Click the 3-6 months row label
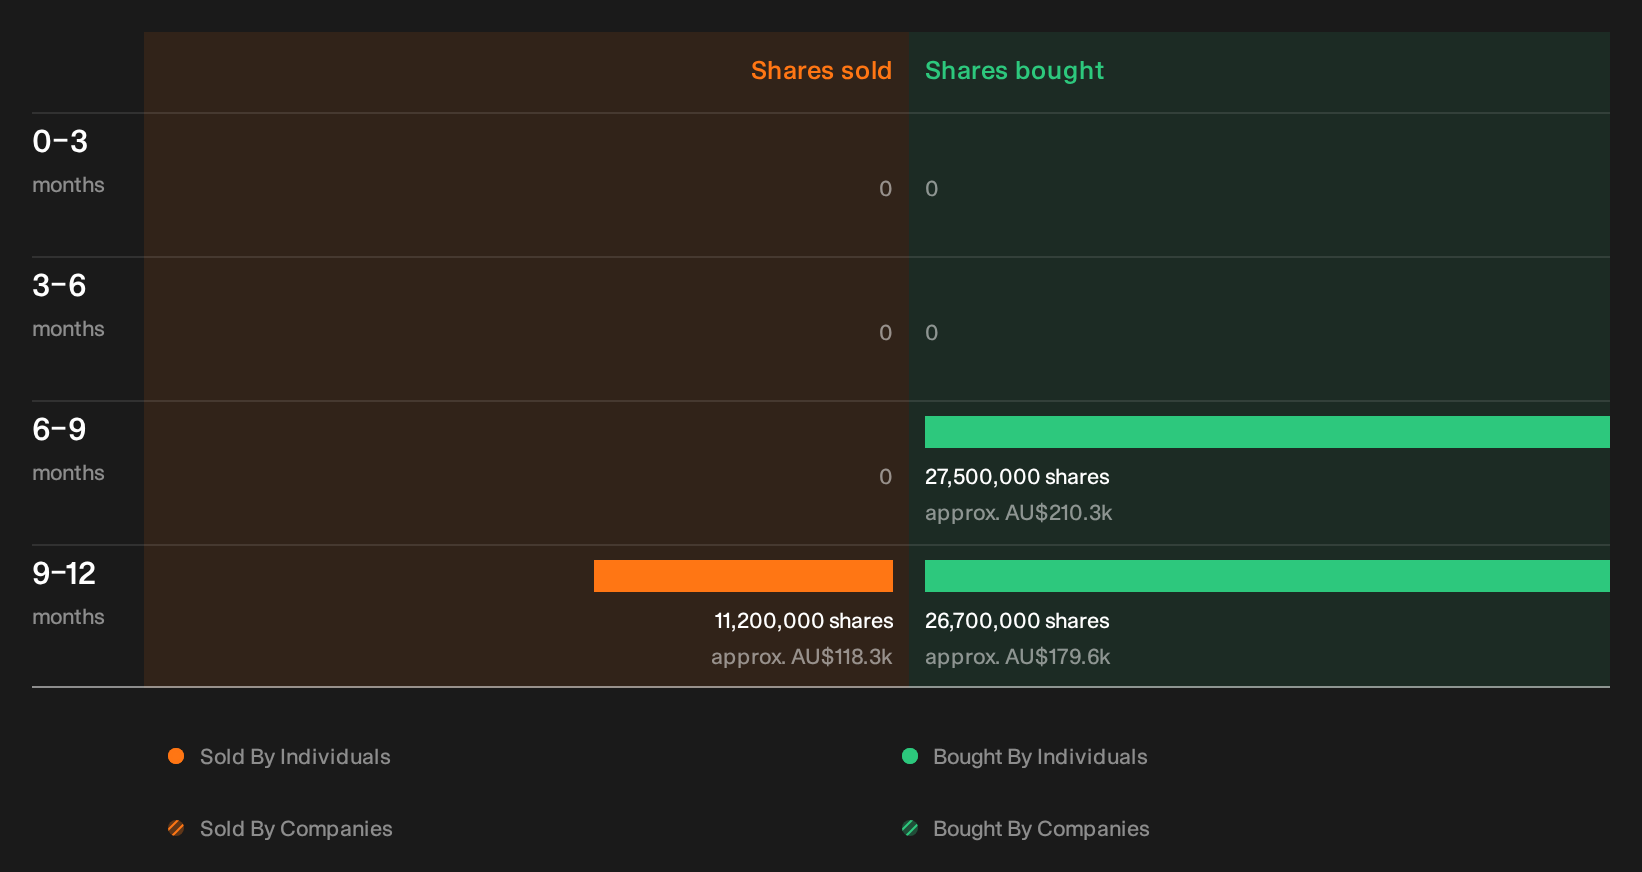Image resolution: width=1642 pixels, height=872 pixels. point(68,305)
